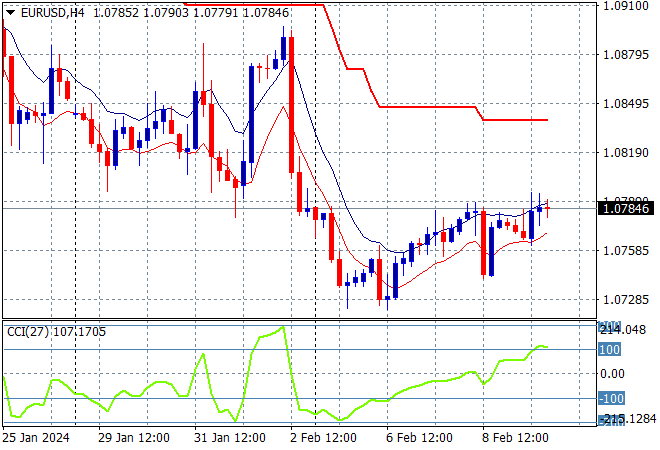Click the CCI minimum value -215.1284
Image resolution: width=660 pixels, height=450 pixels.
[x=629, y=419]
